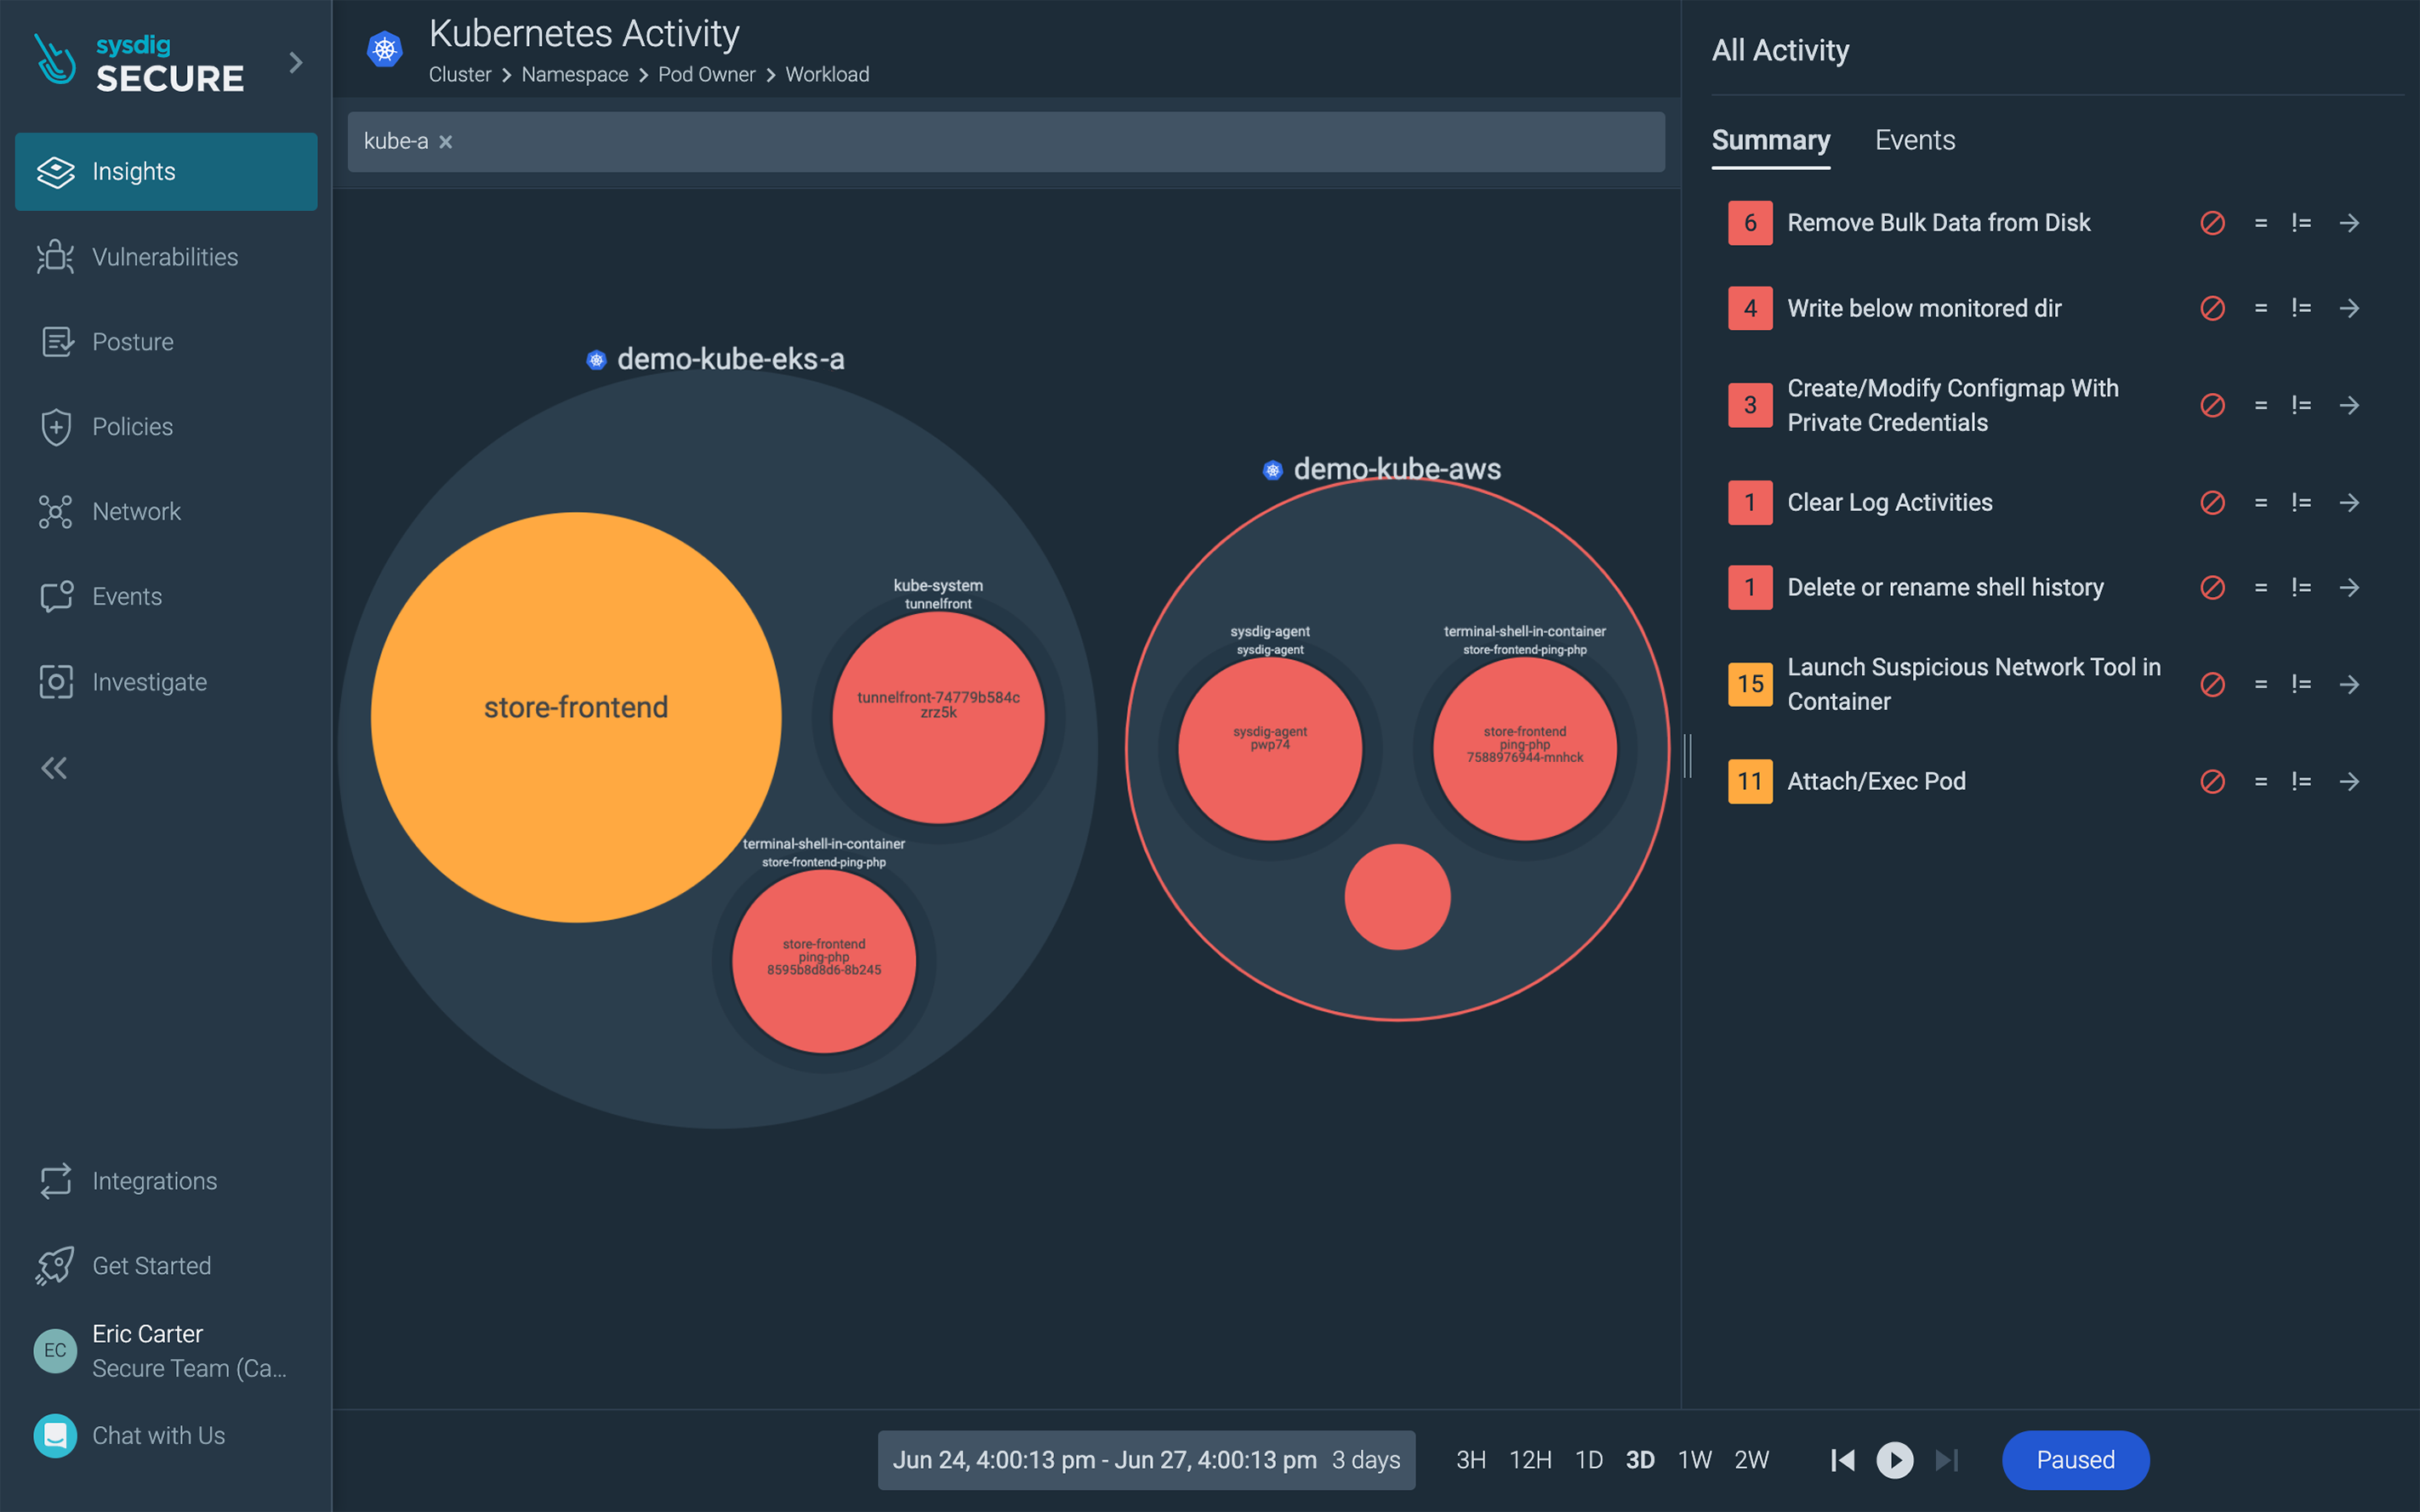Switch to the Events tab in All Activity
2420x1512 pixels.
pyautogui.click(x=1915, y=141)
